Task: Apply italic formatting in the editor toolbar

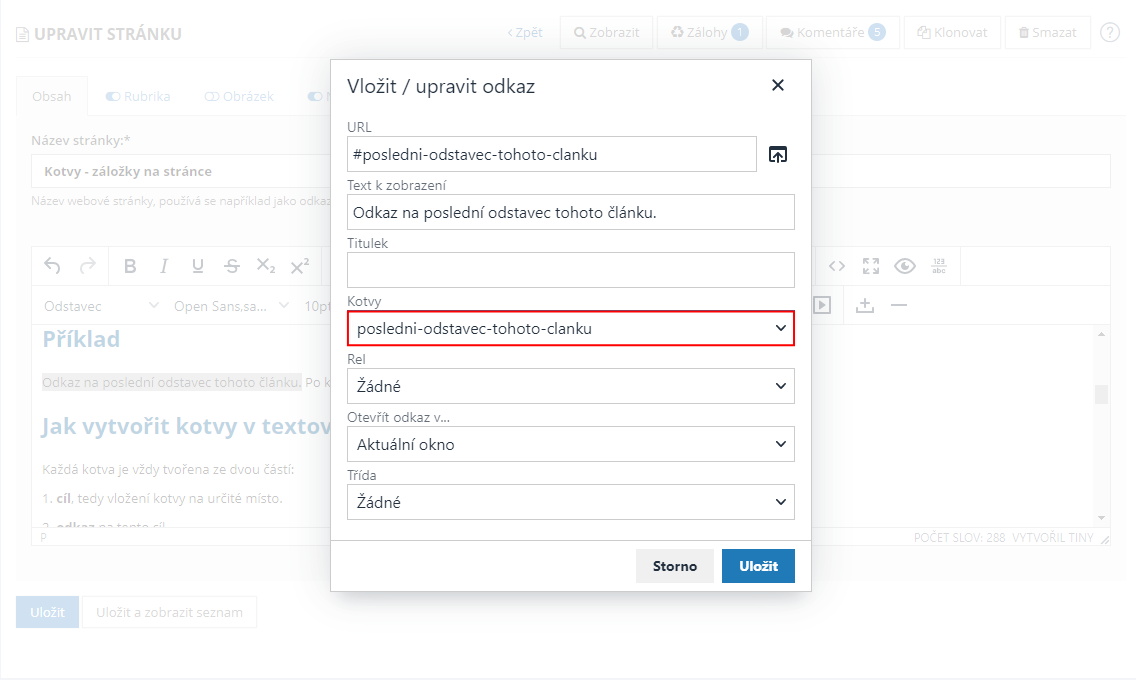Action: tap(164, 266)
